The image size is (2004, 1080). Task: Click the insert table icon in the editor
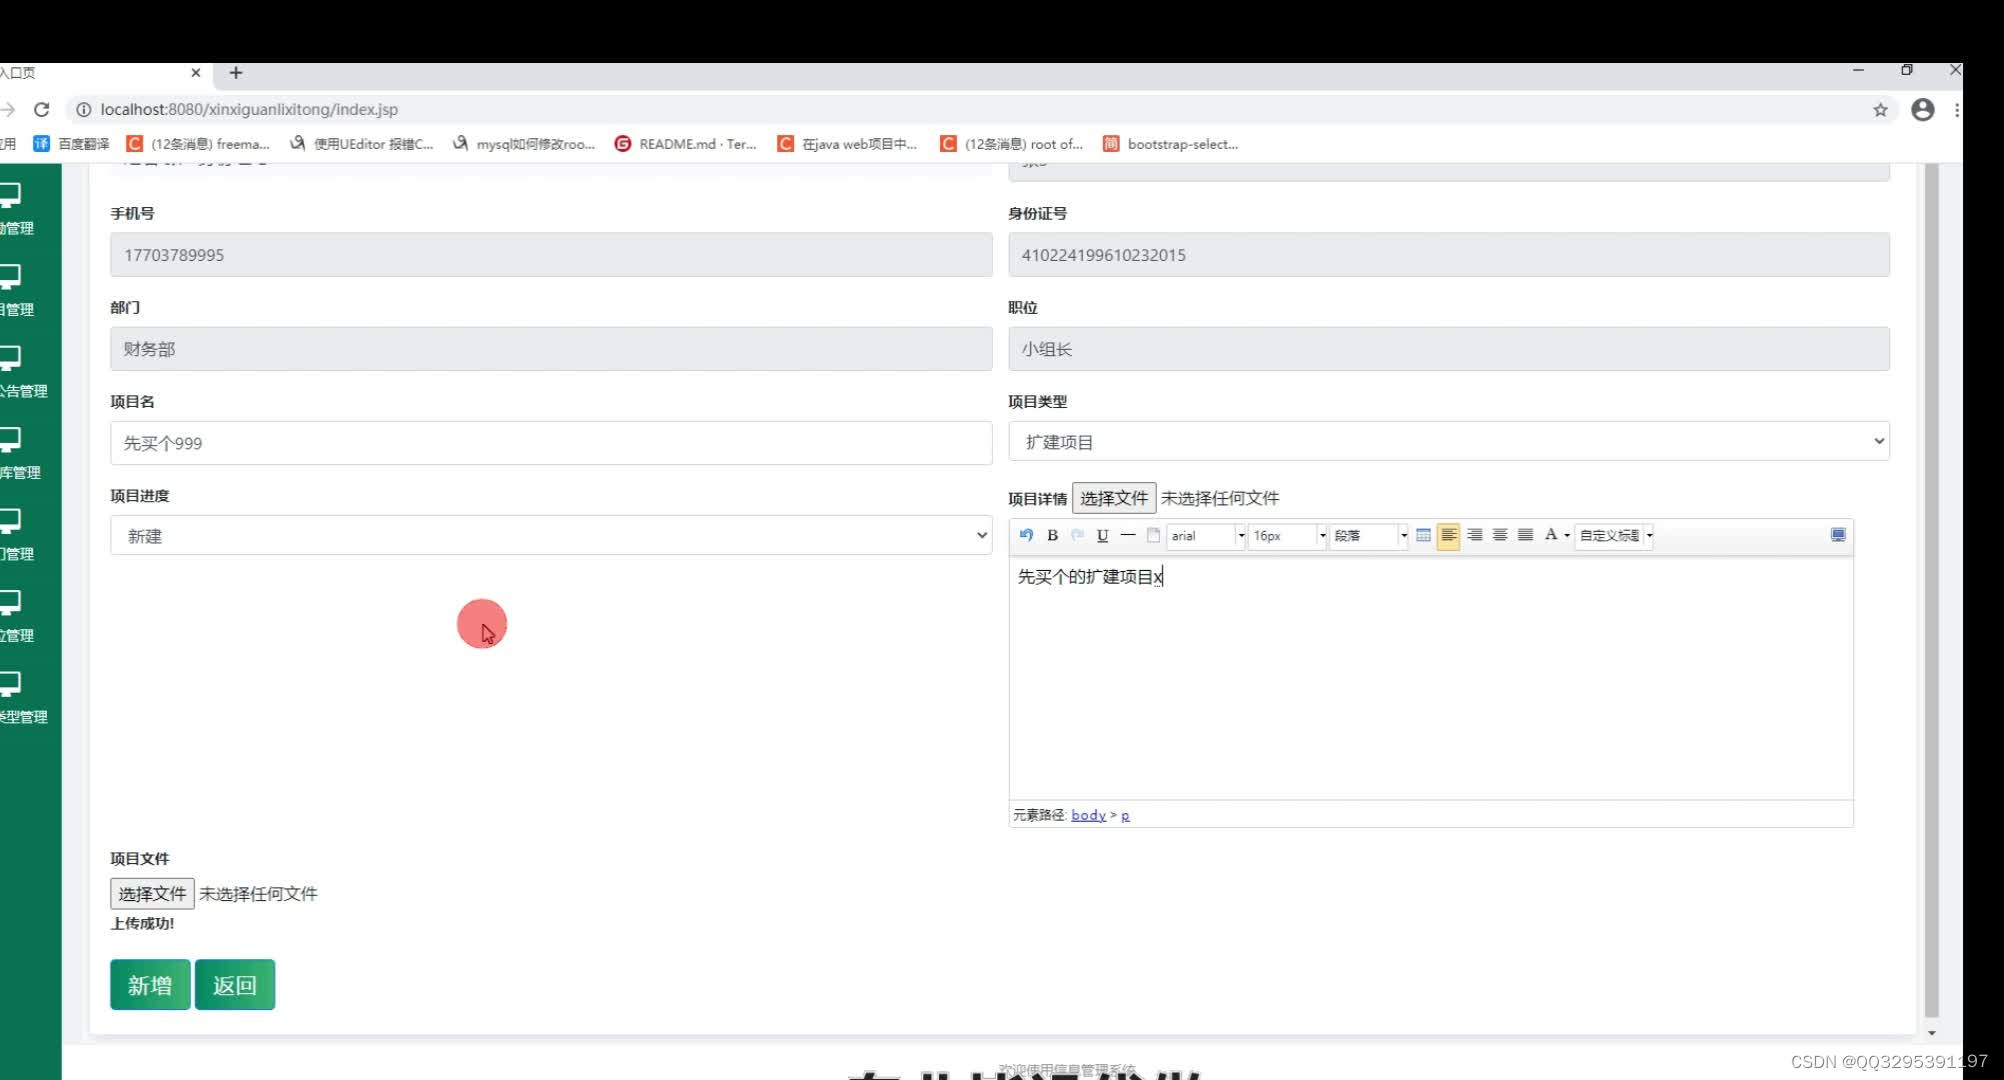tap(1423, 535)
